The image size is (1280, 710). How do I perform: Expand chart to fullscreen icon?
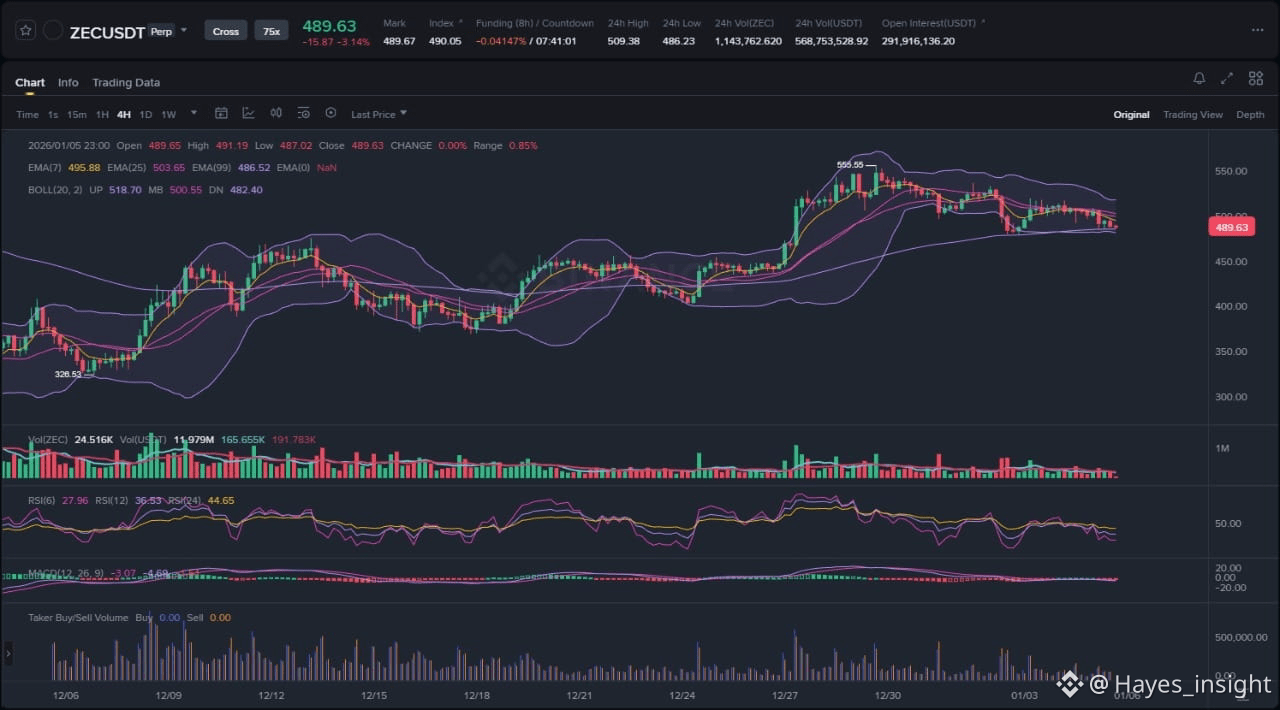(1227, 78)
